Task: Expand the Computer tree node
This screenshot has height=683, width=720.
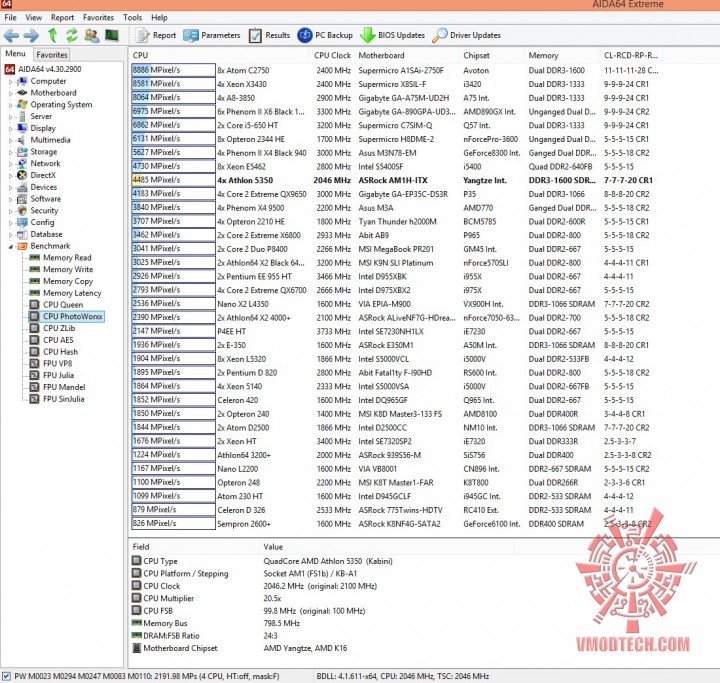Action: click(11, 82)
